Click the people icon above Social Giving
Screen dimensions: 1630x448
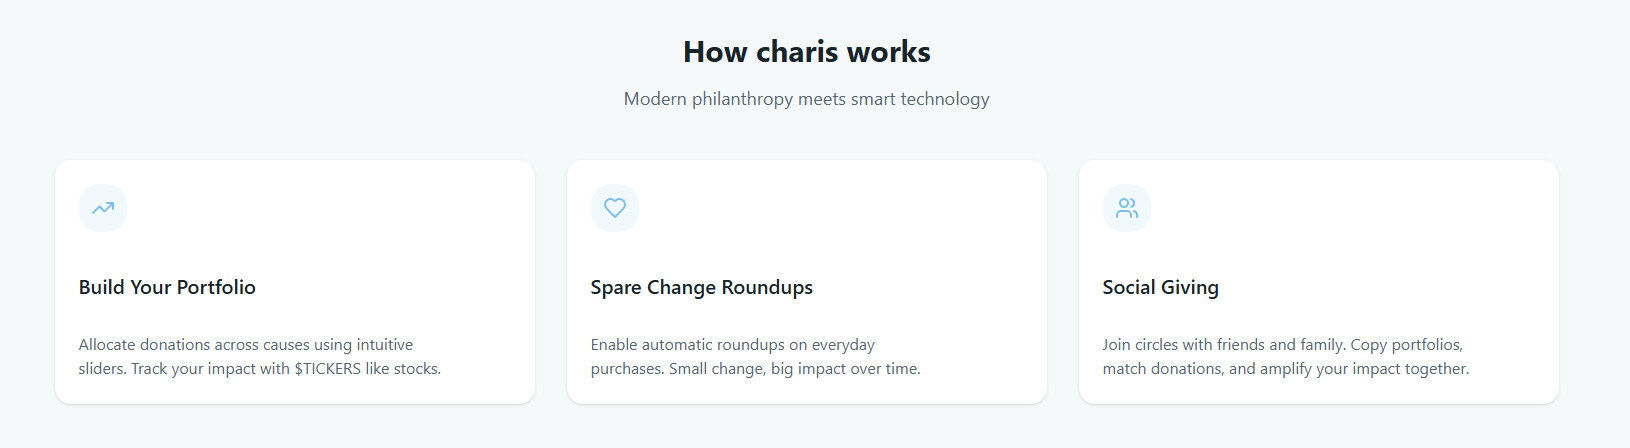1127,208
